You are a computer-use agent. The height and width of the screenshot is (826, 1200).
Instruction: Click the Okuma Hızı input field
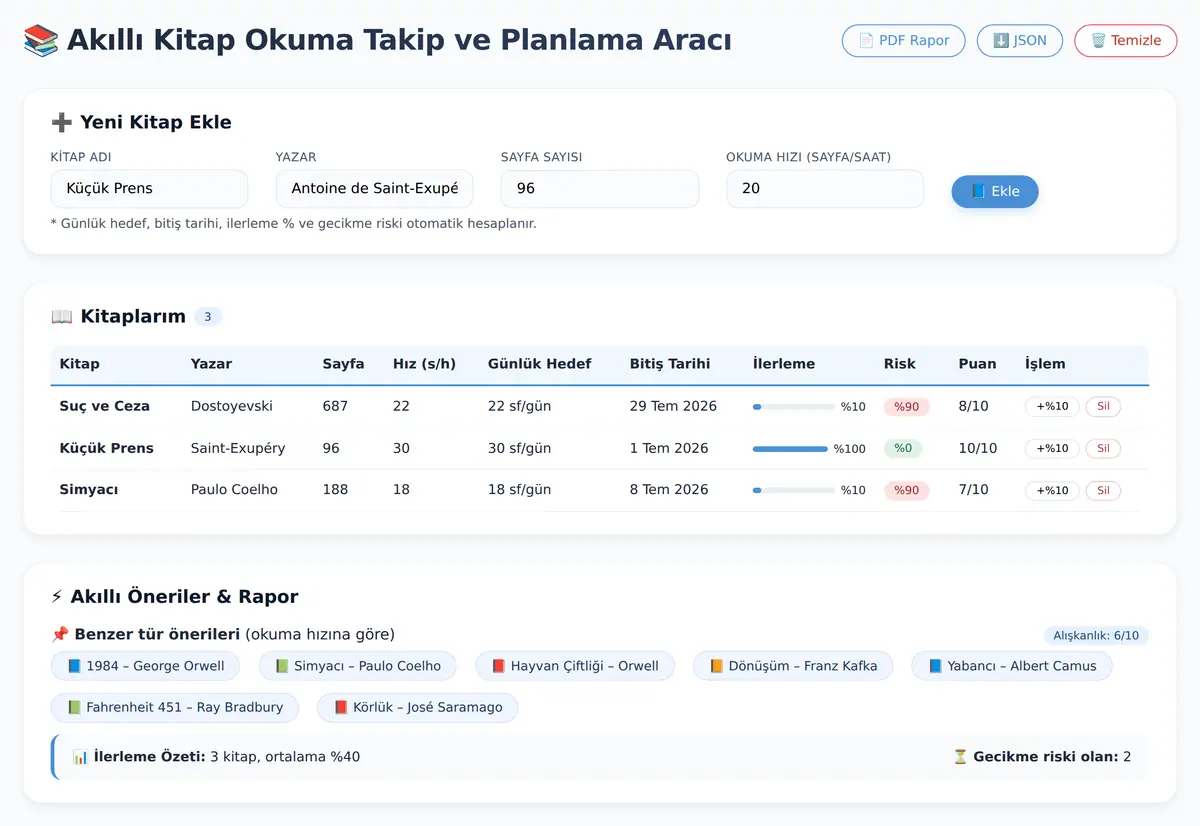click(825, 188)
